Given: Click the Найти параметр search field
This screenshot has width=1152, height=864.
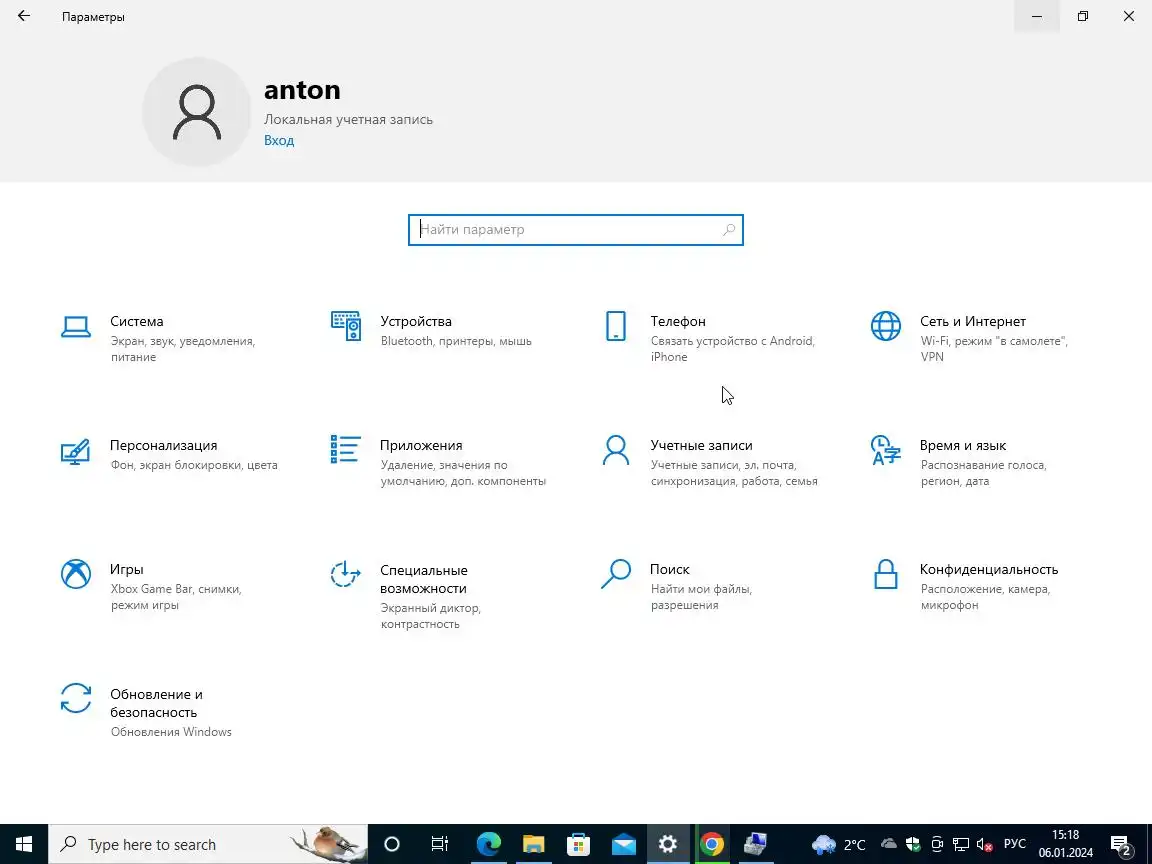Looking at the screenshot, I should [575, 230].
